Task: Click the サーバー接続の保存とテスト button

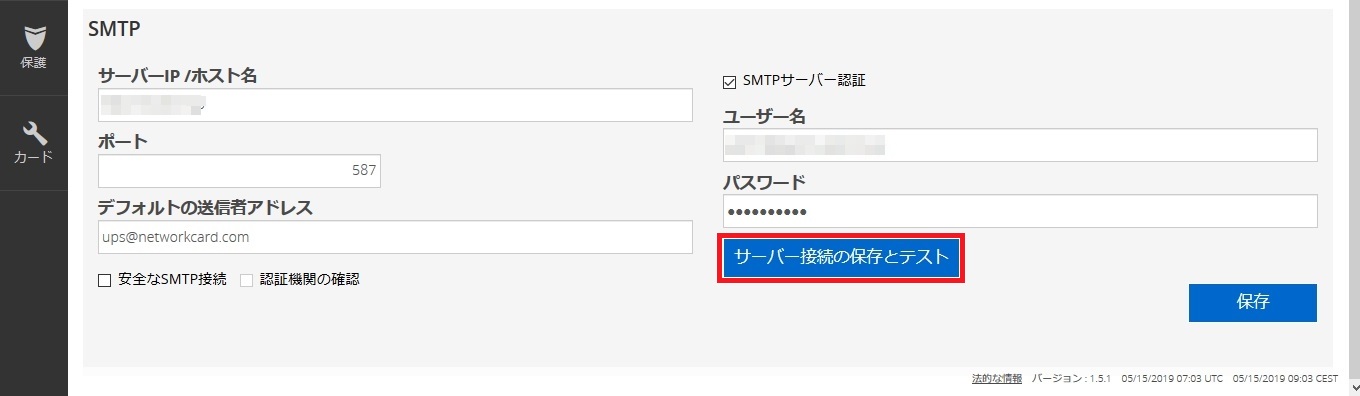Action: [x=841, y=258]
